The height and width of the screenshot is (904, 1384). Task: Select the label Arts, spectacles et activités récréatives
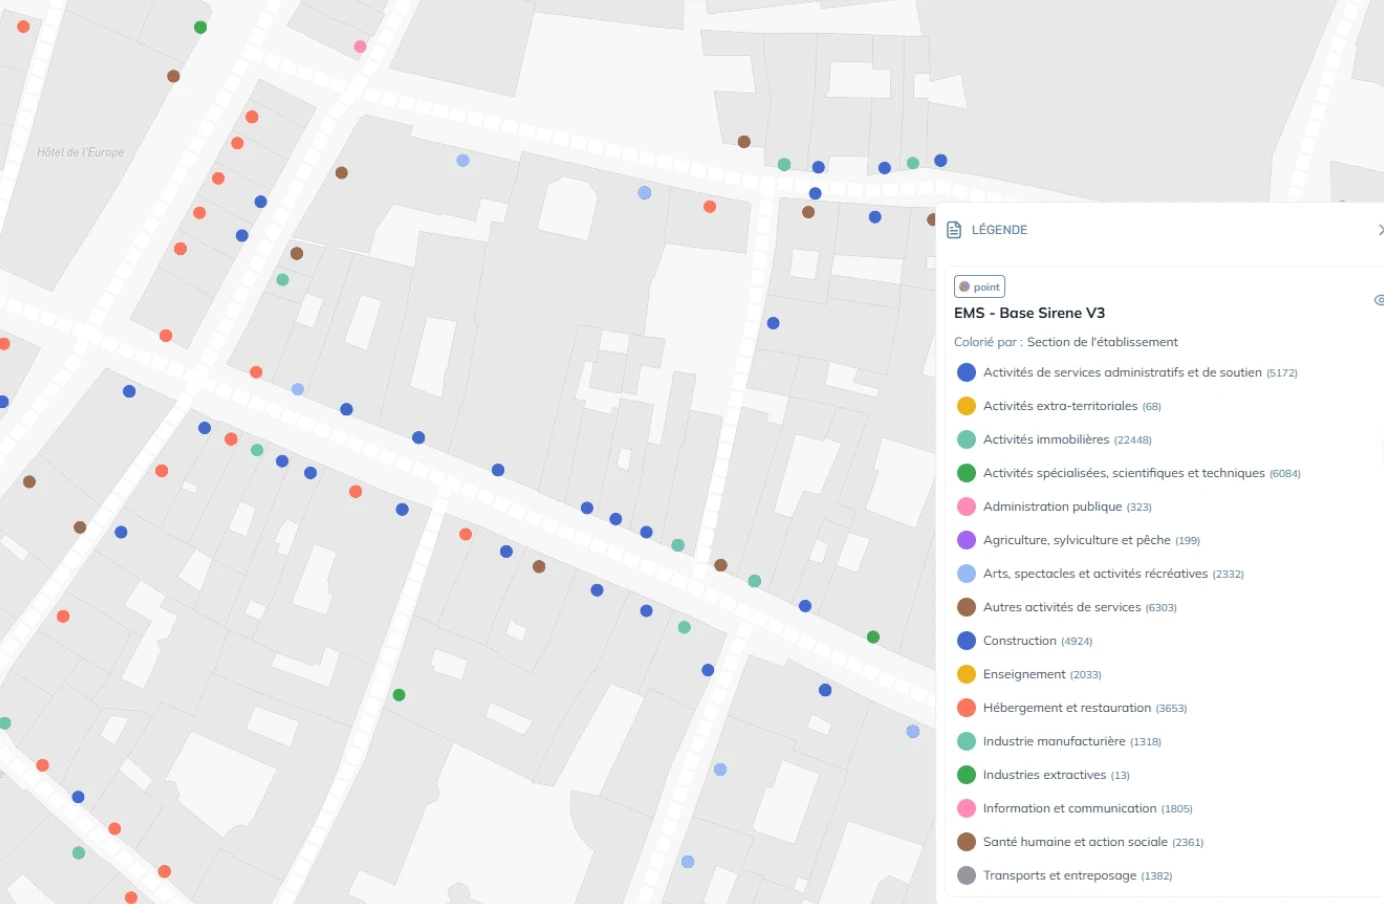click(x=1095, y=574)
